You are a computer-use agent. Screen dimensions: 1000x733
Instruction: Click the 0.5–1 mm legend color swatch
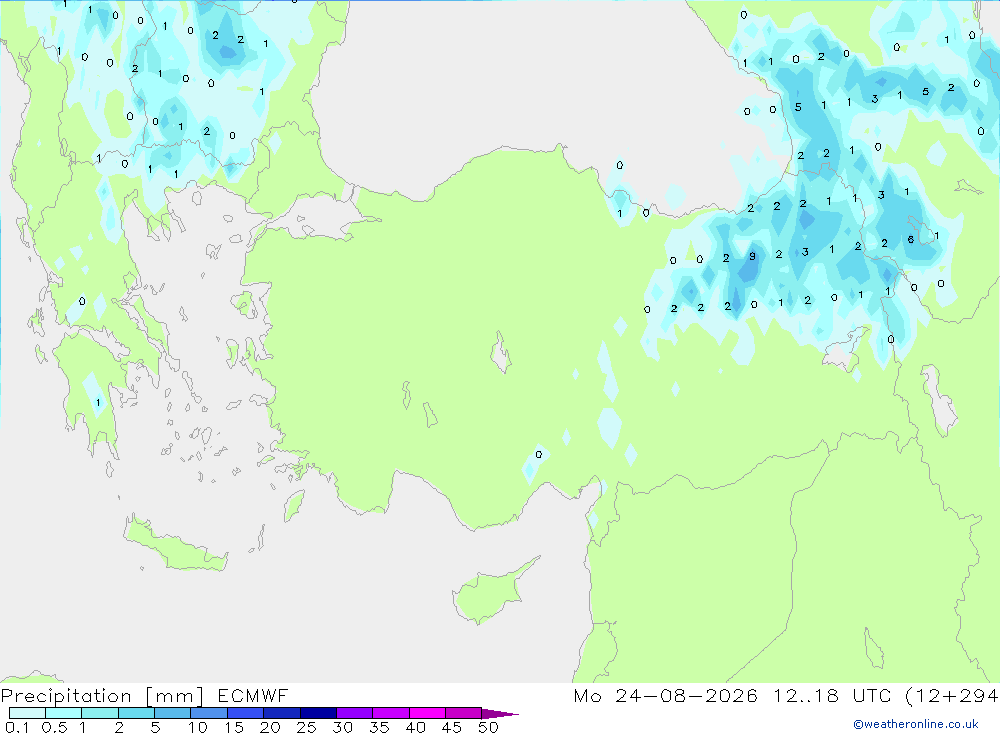(x=64, y=713)
